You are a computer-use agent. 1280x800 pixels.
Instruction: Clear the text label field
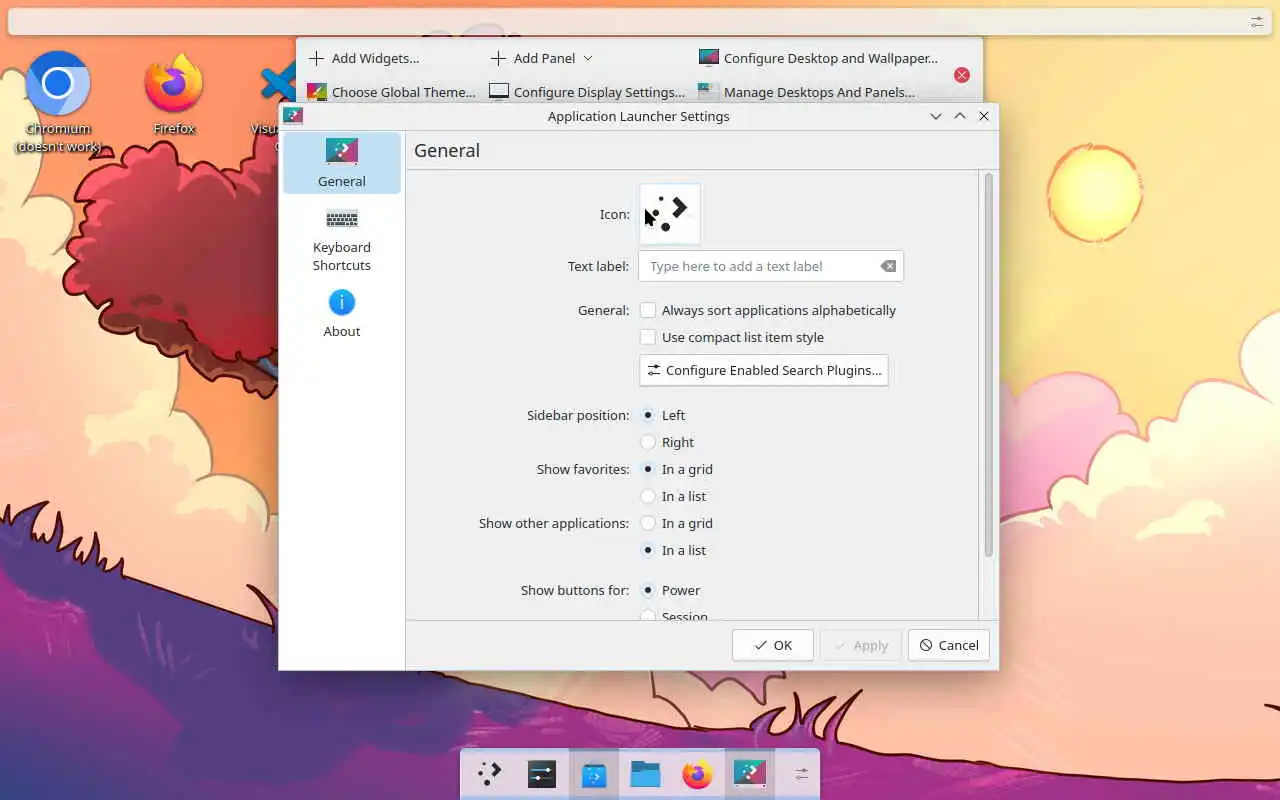[x=888, y=266]
